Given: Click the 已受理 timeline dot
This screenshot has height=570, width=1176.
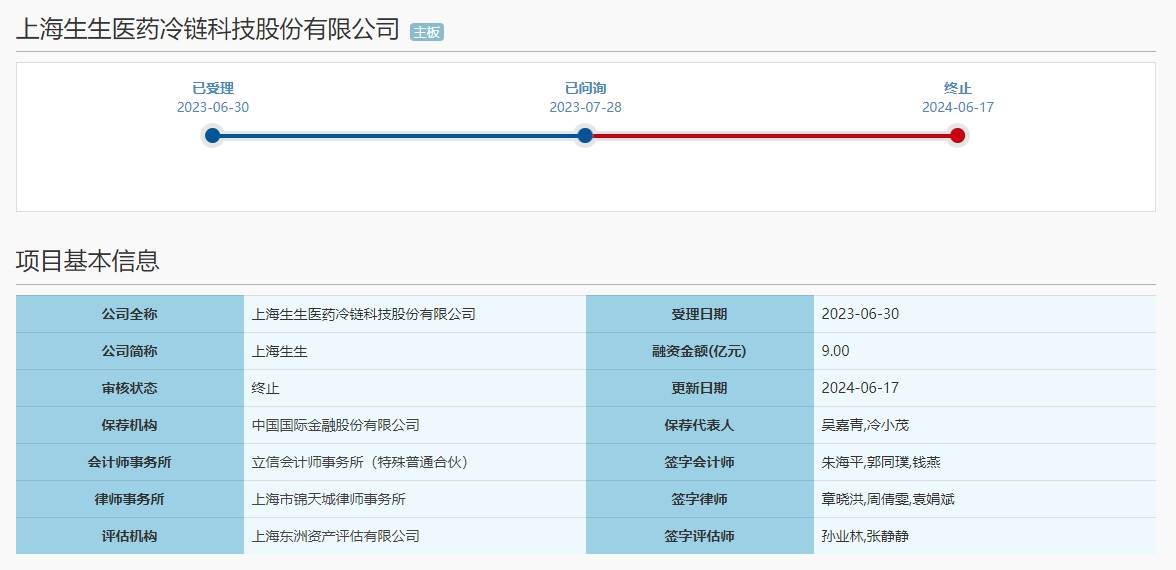Looking at the screenshot, I should tap(212, 135).
